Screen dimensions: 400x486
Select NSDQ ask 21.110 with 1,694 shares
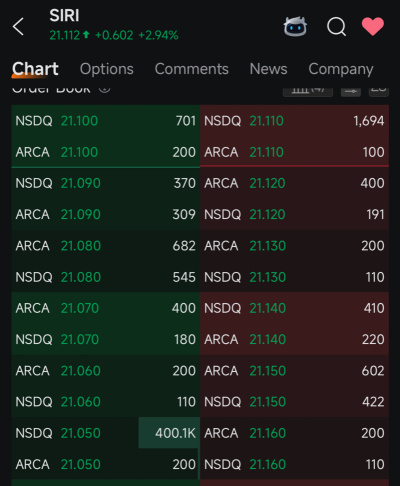point(294,121)
